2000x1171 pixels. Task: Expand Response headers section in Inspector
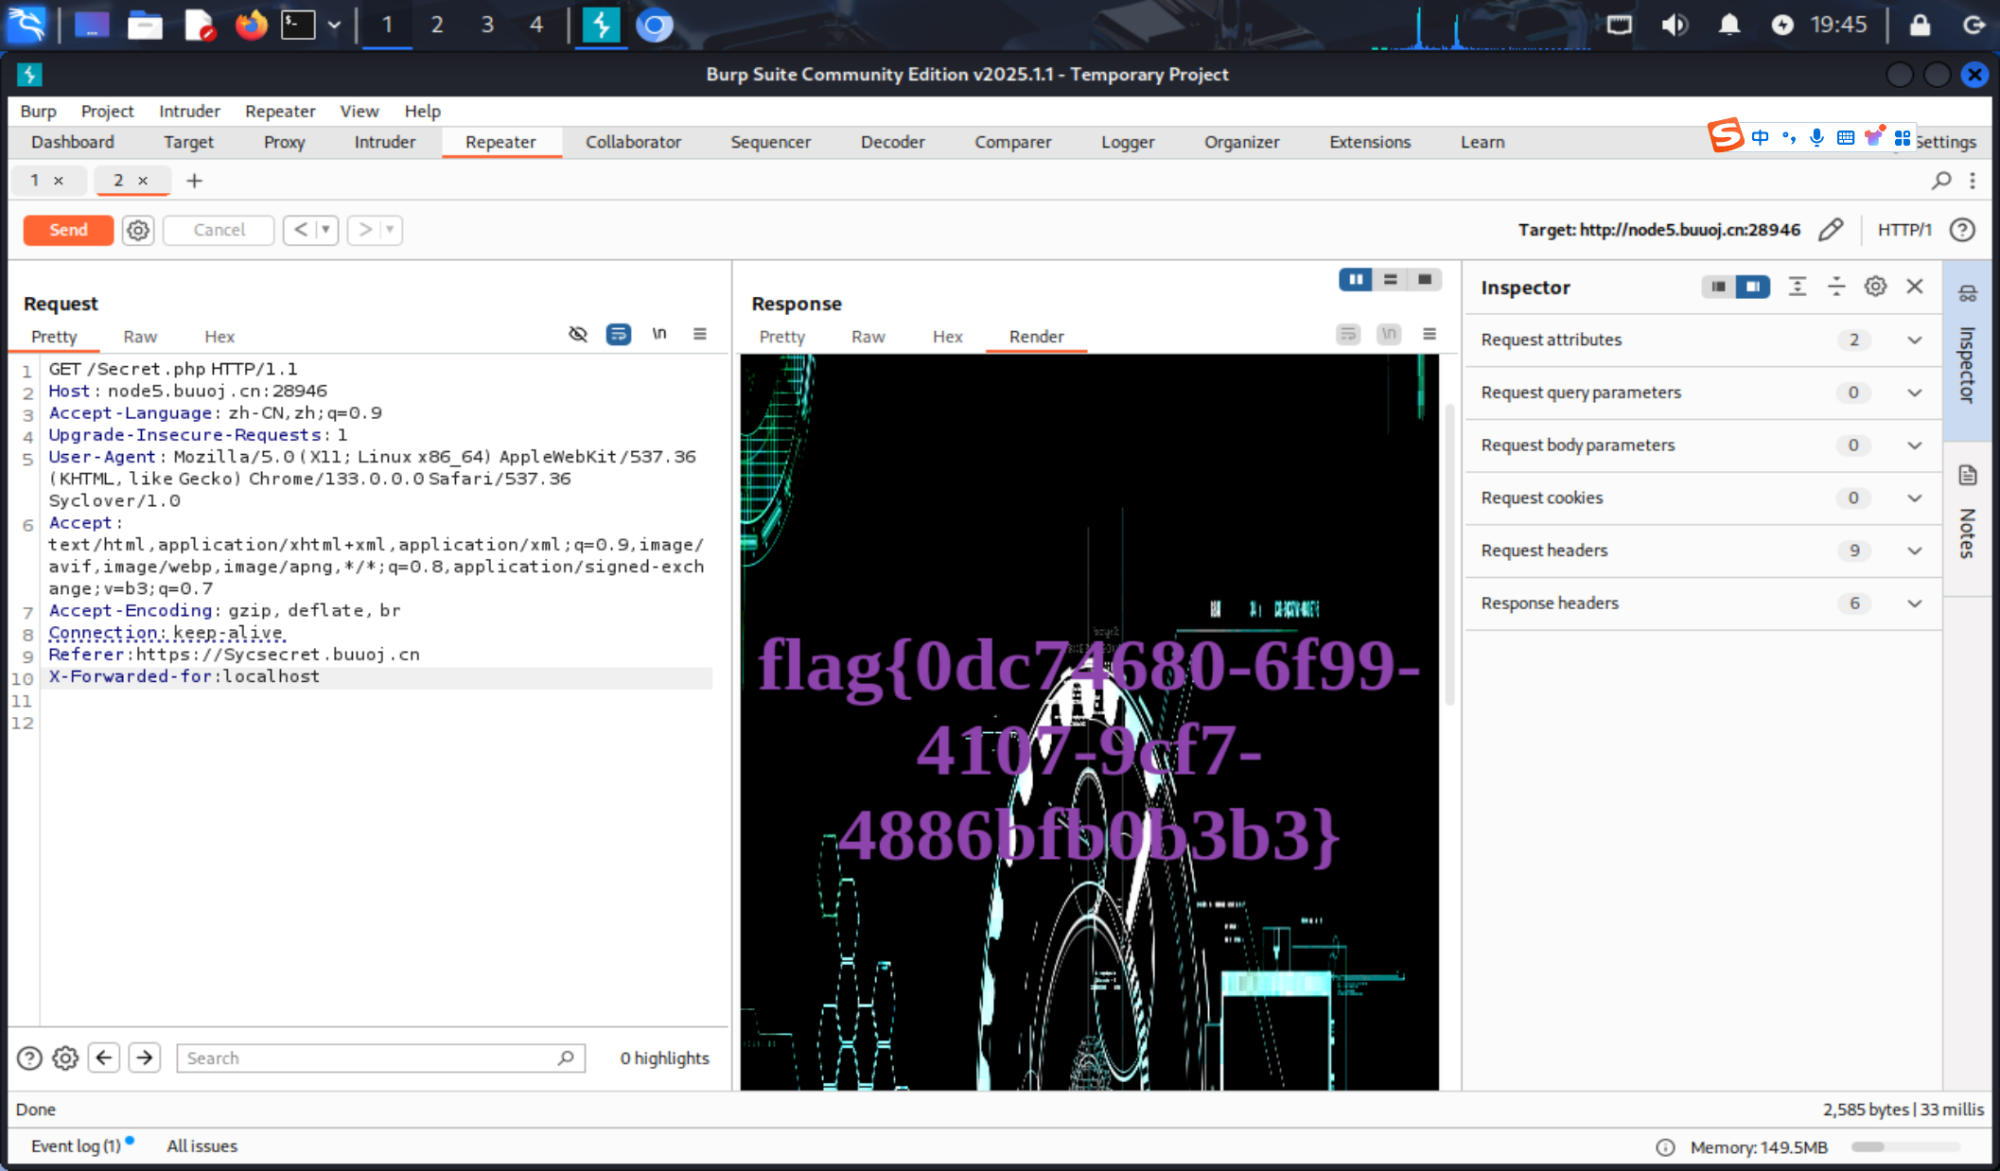1914,604
